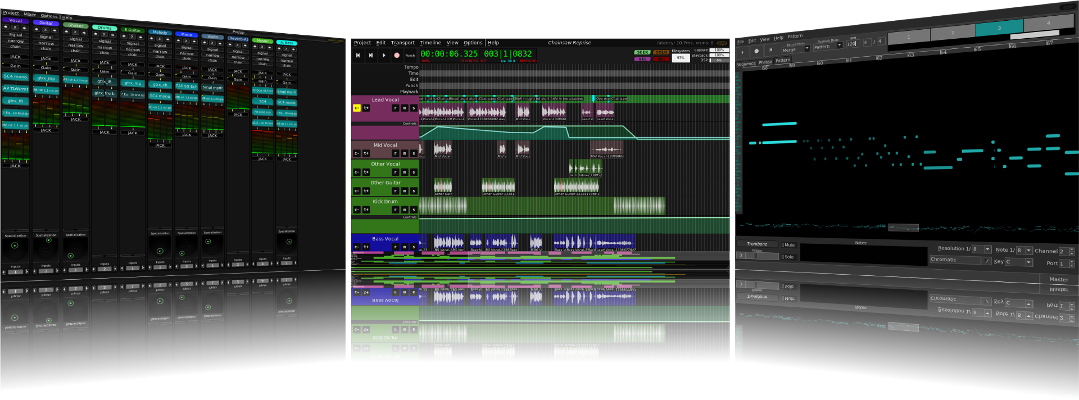Click the skip-to-end button in timeline transport
This screenshot has width=1079, height=400.
[x=371, y=55]
